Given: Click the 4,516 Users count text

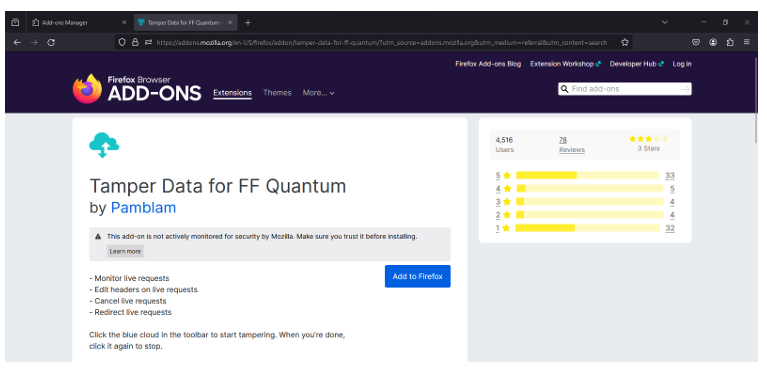Looking at the screenshot, I should click(x=504, y=145).
